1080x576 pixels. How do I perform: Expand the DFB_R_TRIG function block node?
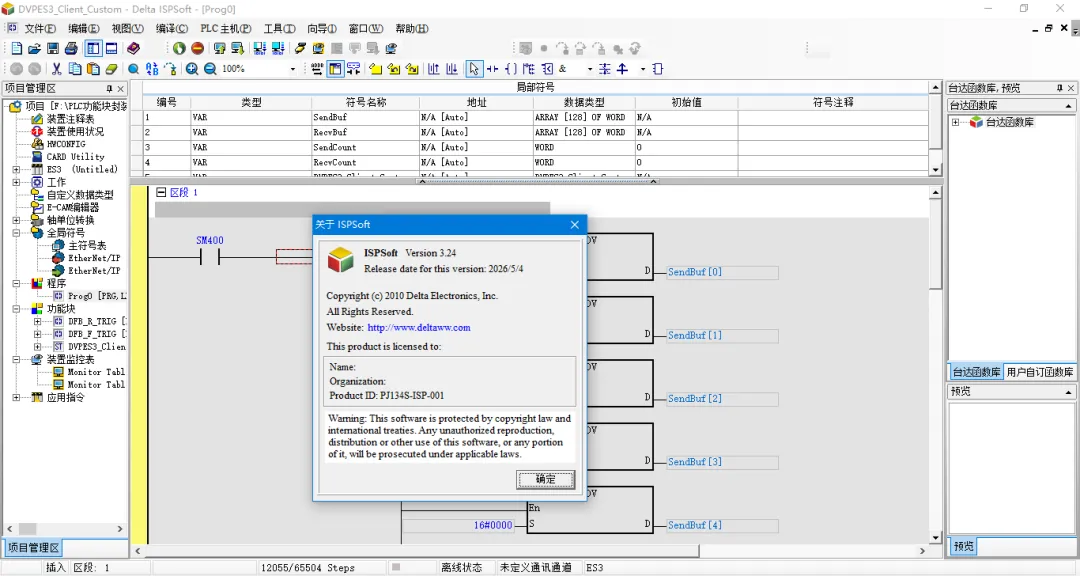(x=37, y=321)
